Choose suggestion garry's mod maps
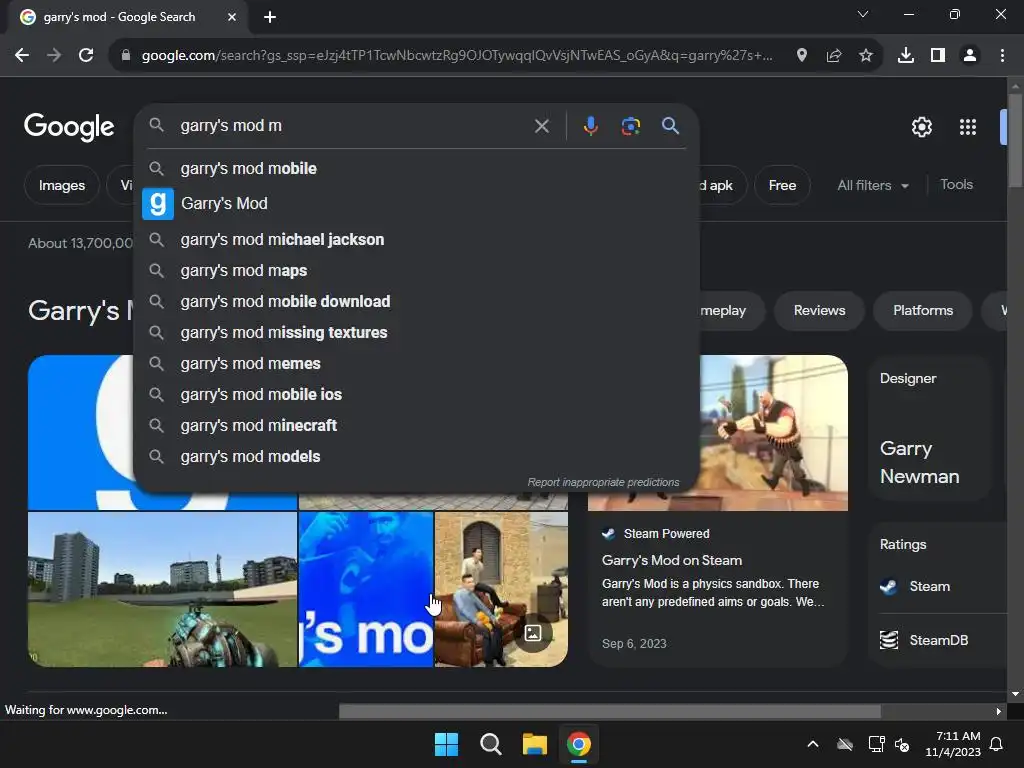 [416, 270]
